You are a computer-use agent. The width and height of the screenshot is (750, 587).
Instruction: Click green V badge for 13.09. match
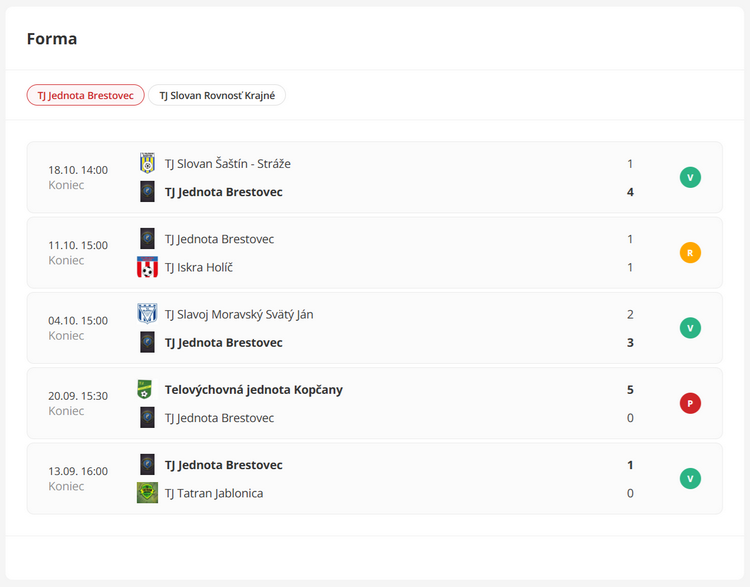pos(690,478)
